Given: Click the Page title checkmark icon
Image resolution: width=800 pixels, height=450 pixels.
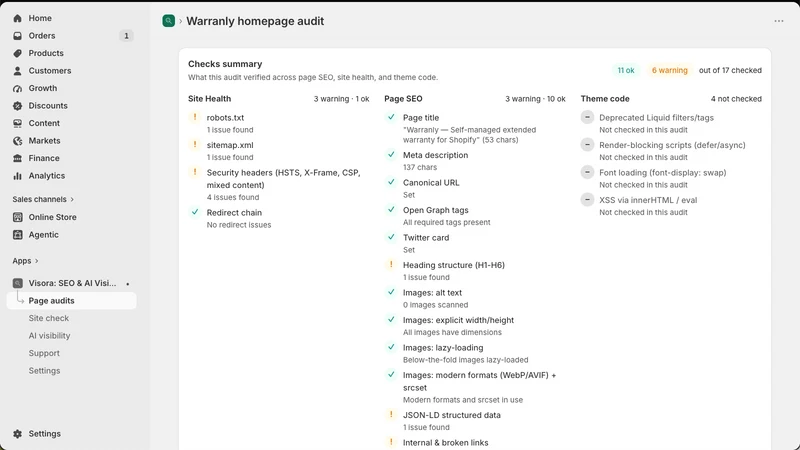Looking at the screenshot, I should [x=391, y=117].
